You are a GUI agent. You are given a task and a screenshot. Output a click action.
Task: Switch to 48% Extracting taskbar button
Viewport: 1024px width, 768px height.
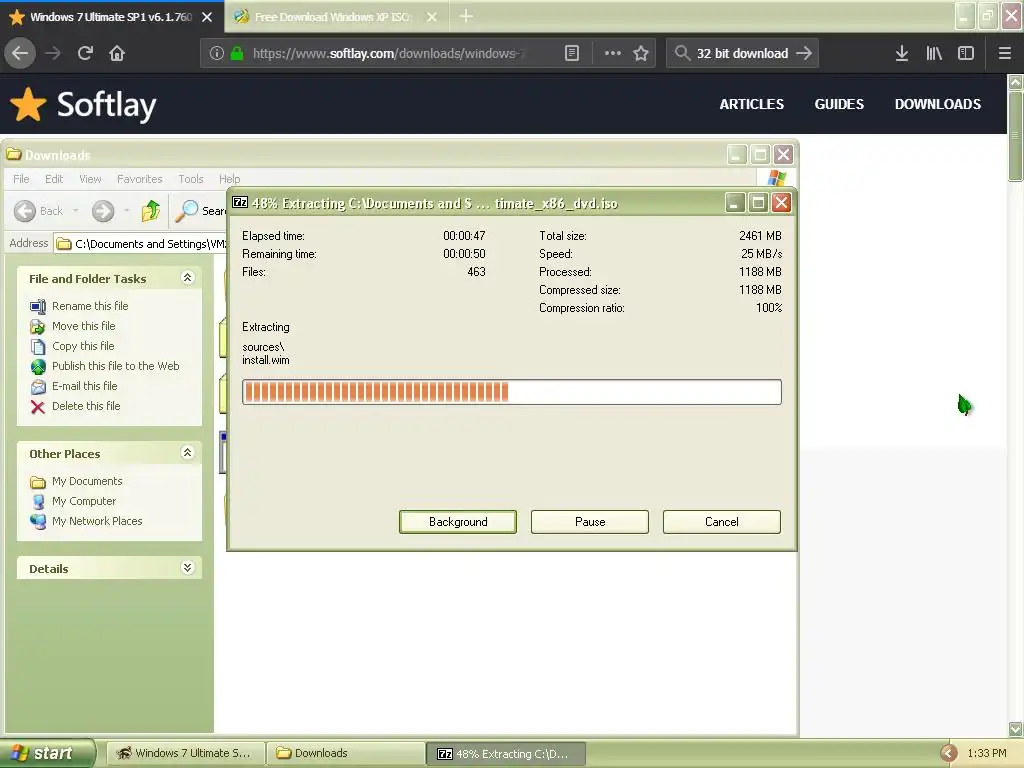(506, 753)
